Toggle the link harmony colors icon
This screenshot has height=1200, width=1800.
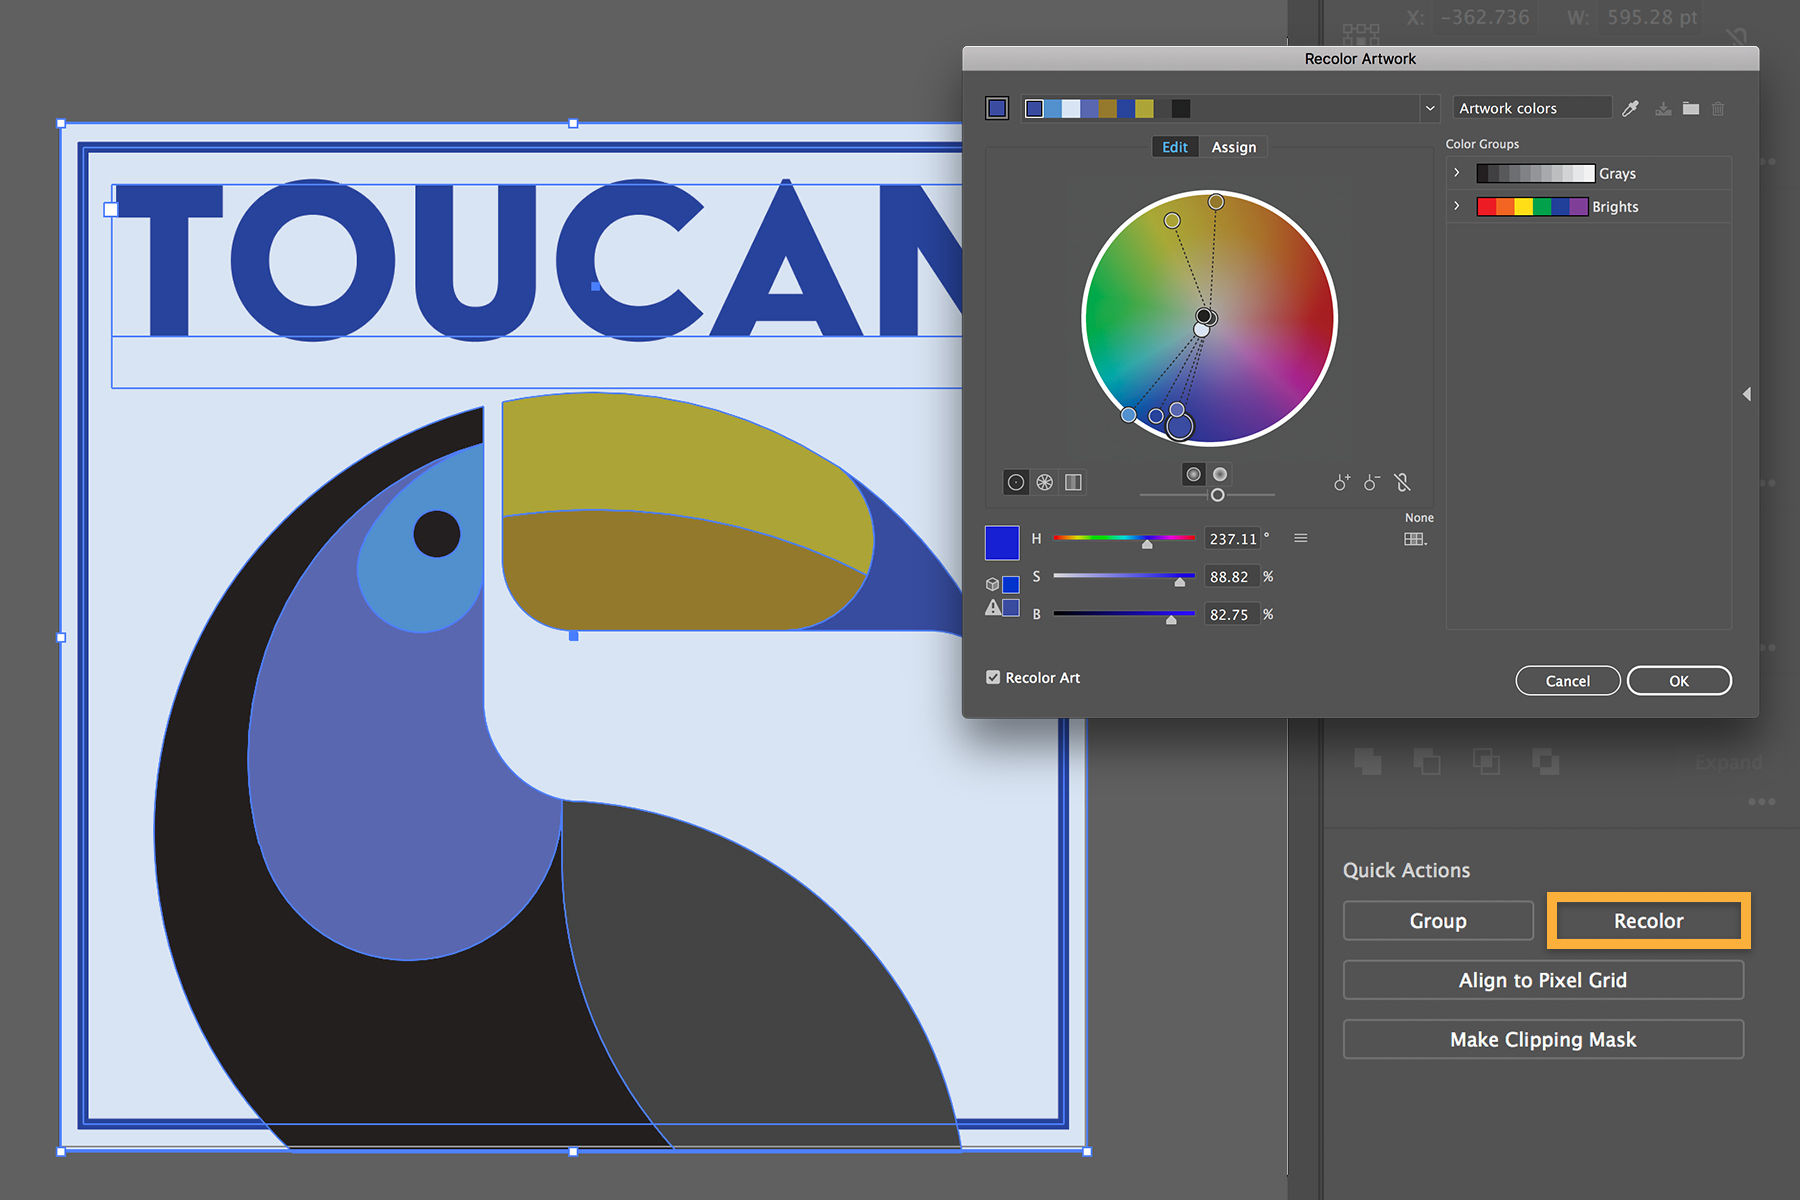coord(1403,482)
